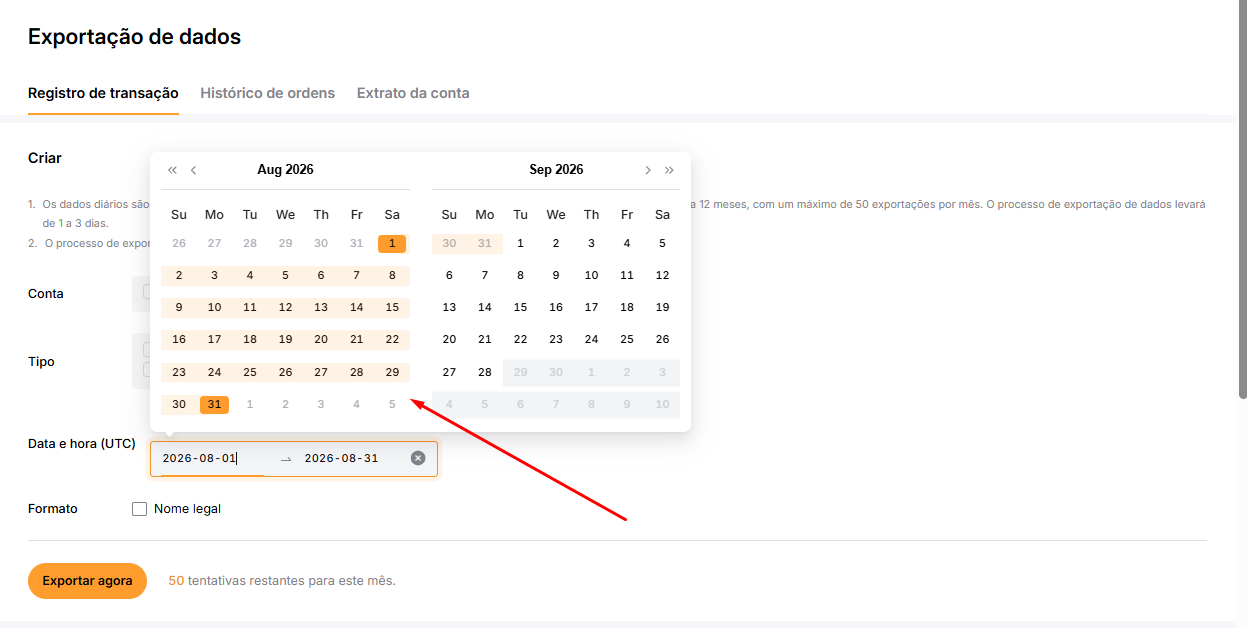Pick September 14 in the calendar

[485, 307]
